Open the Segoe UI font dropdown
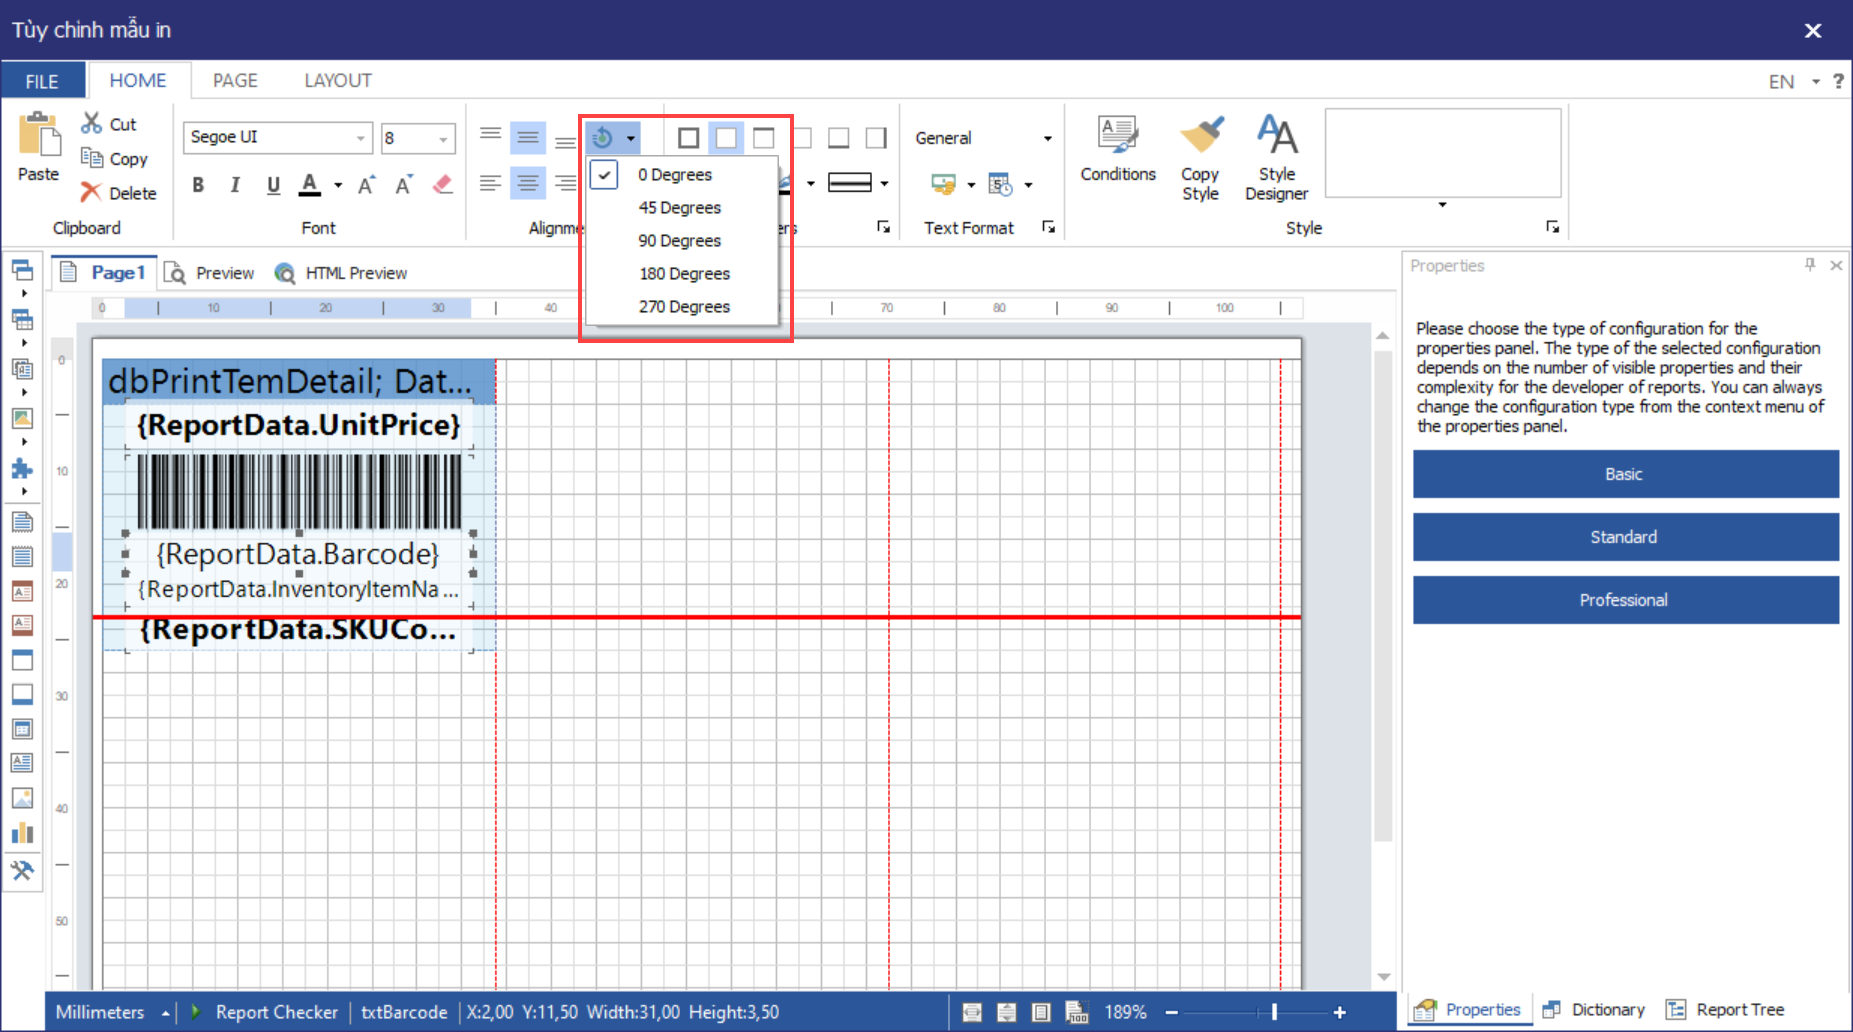The height and width of the screenshot is (1032, 1853). pos(361,138)
